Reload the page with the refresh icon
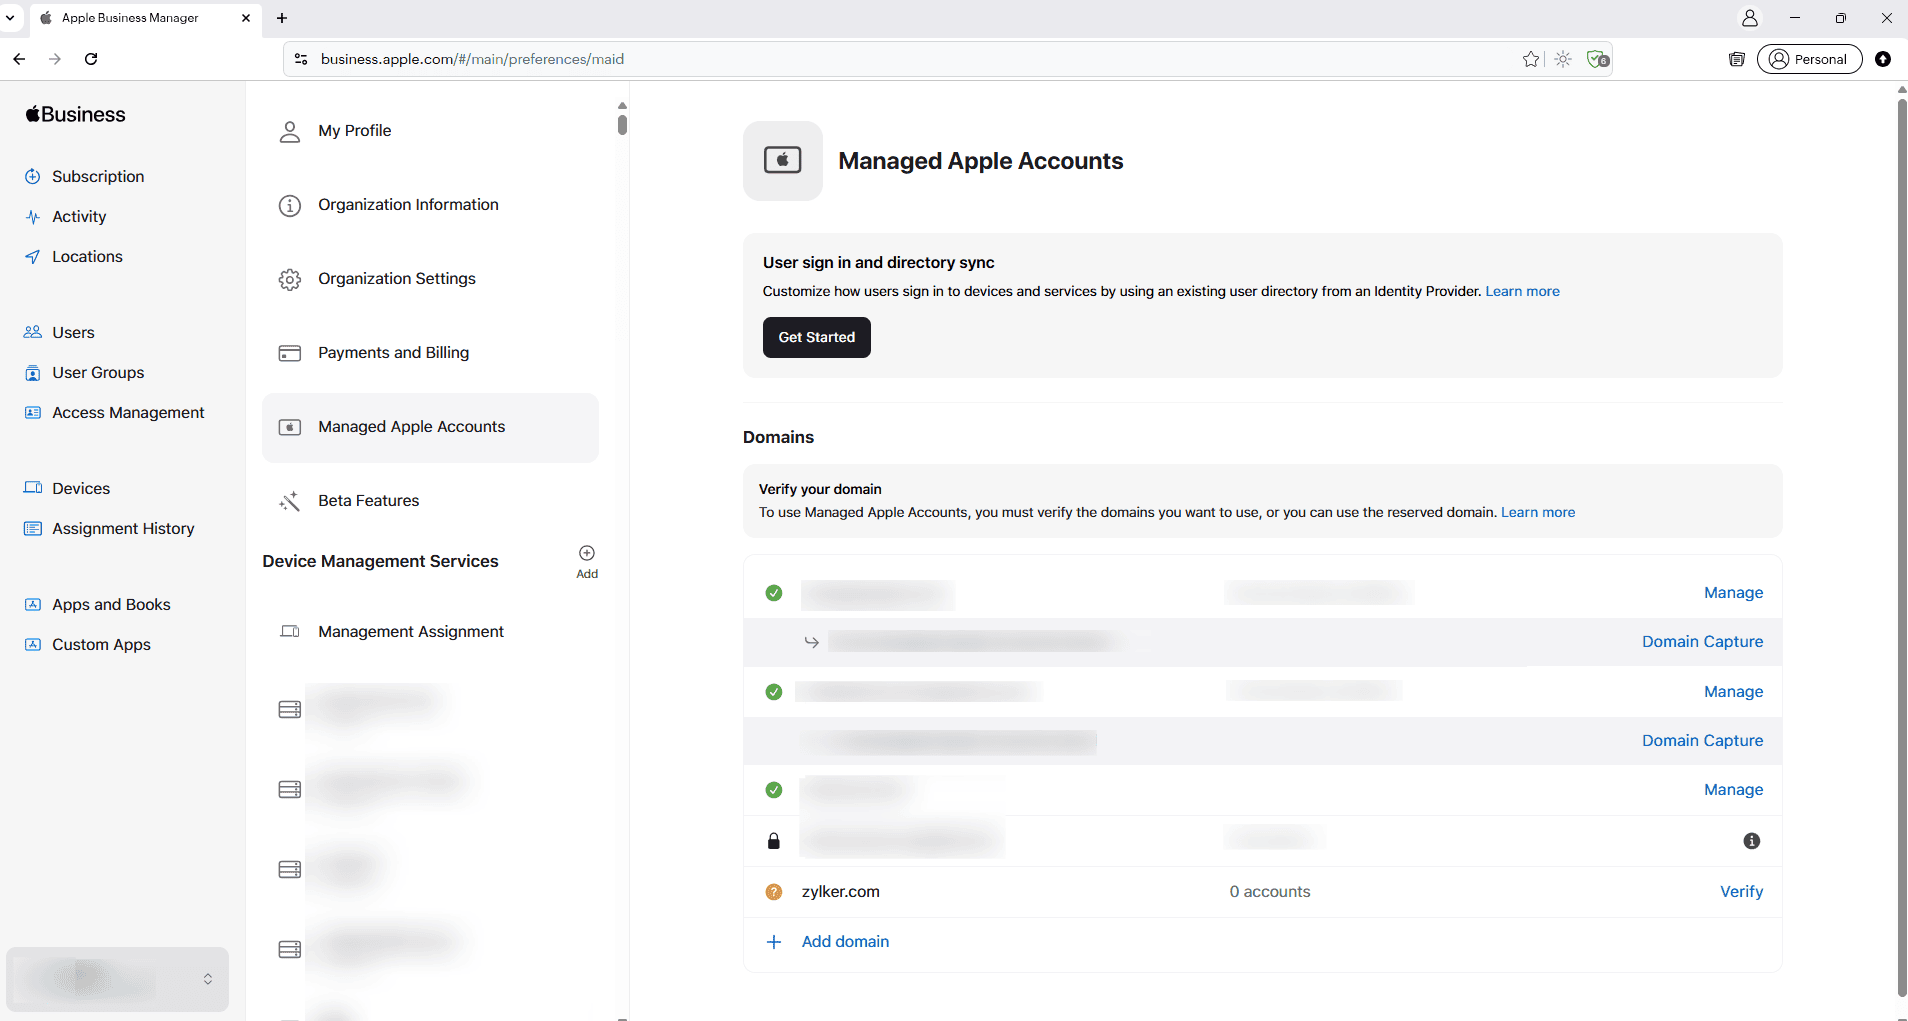 [x=91, y=59]
